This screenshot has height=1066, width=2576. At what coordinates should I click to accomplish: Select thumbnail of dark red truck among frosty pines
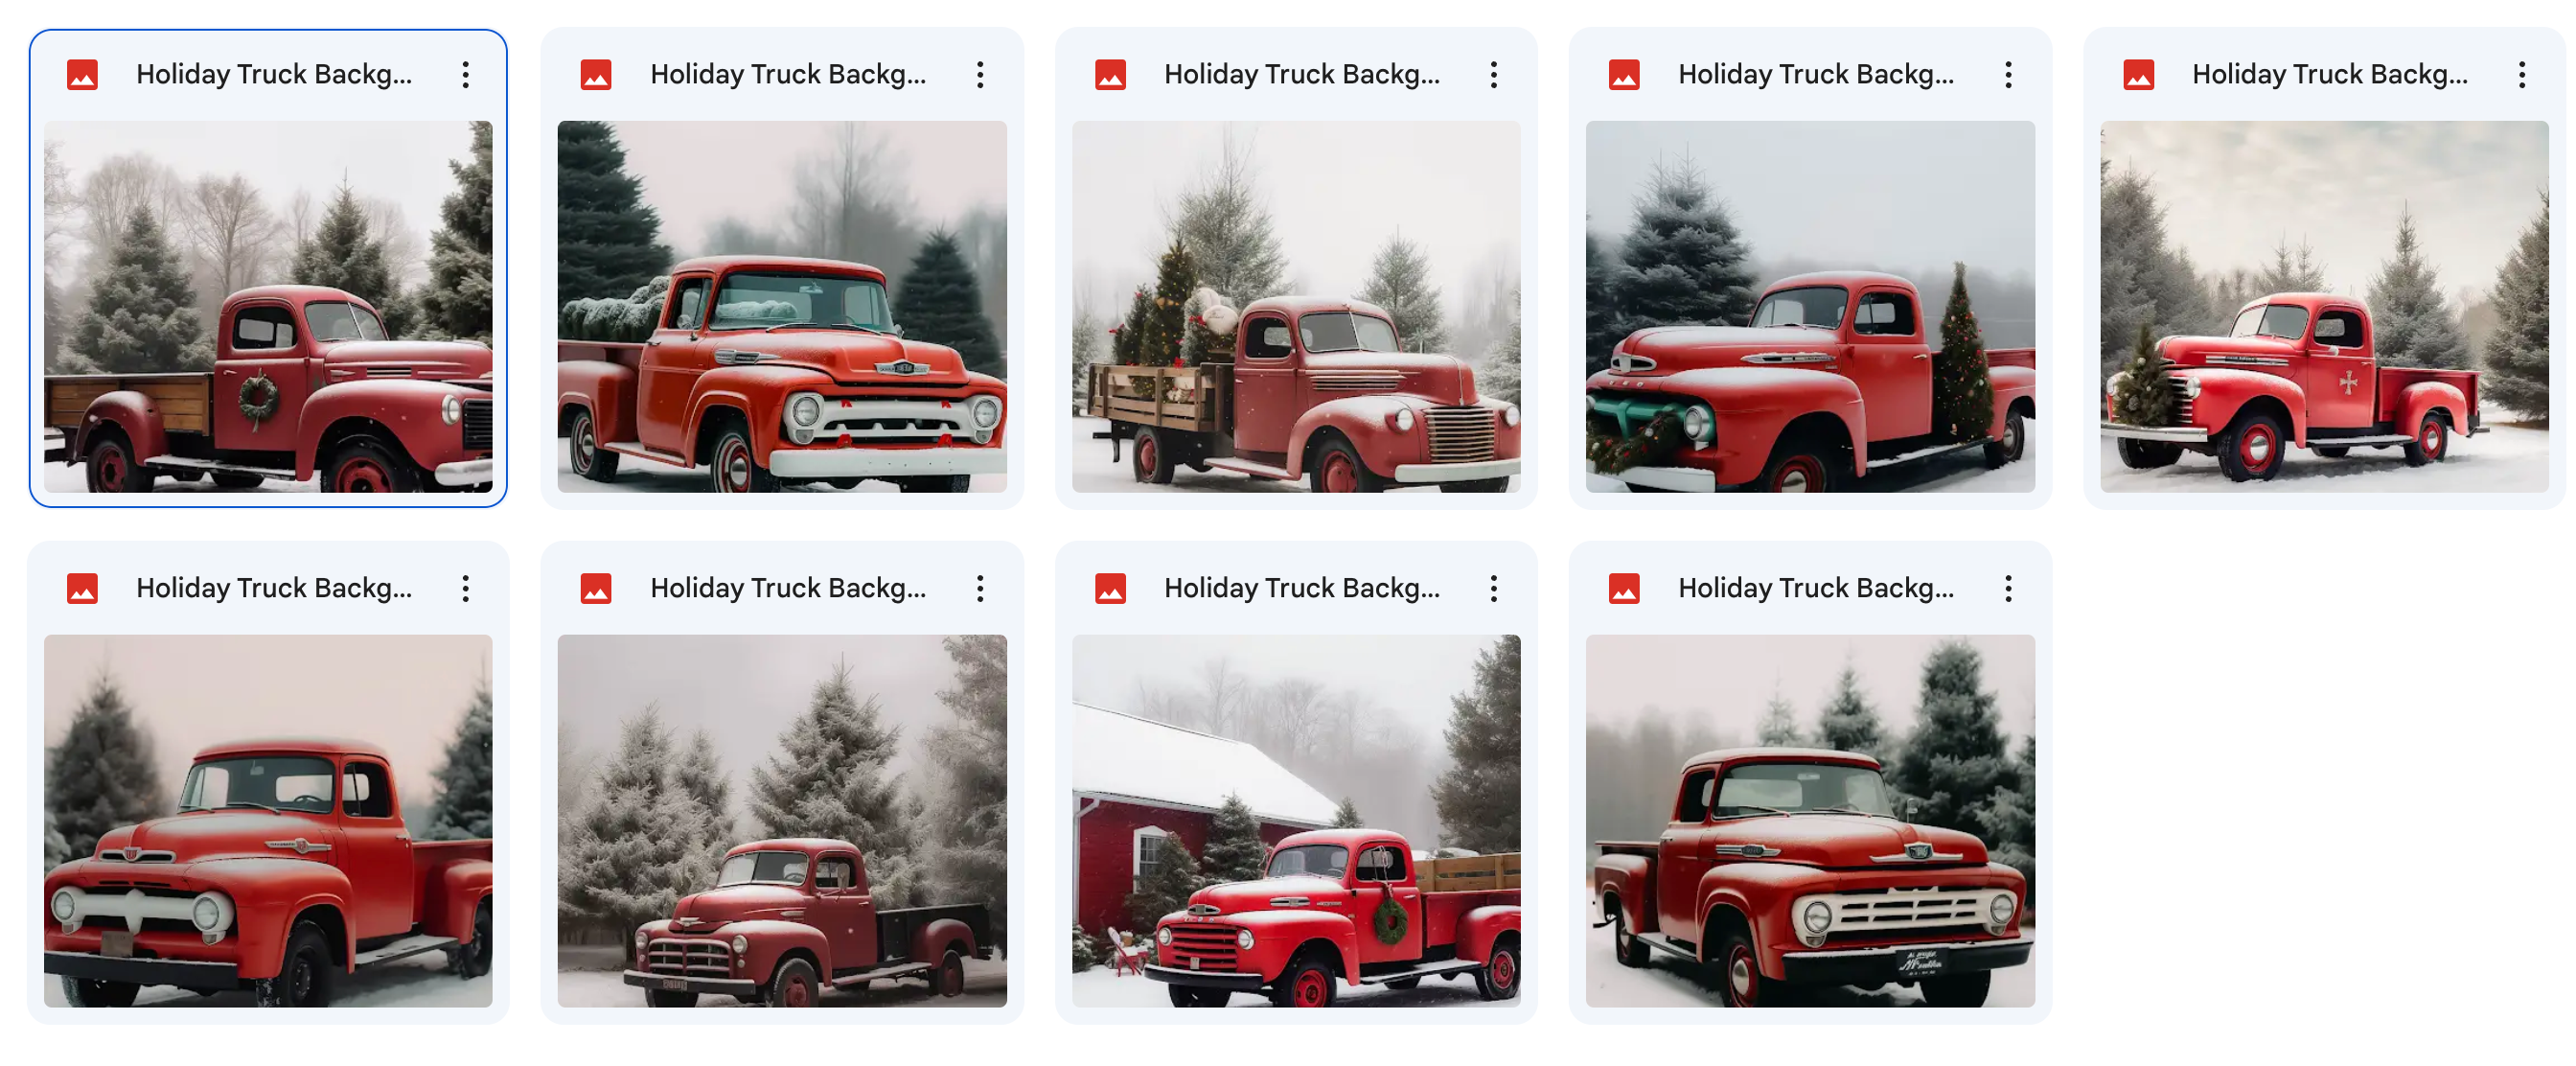[782, 821]
